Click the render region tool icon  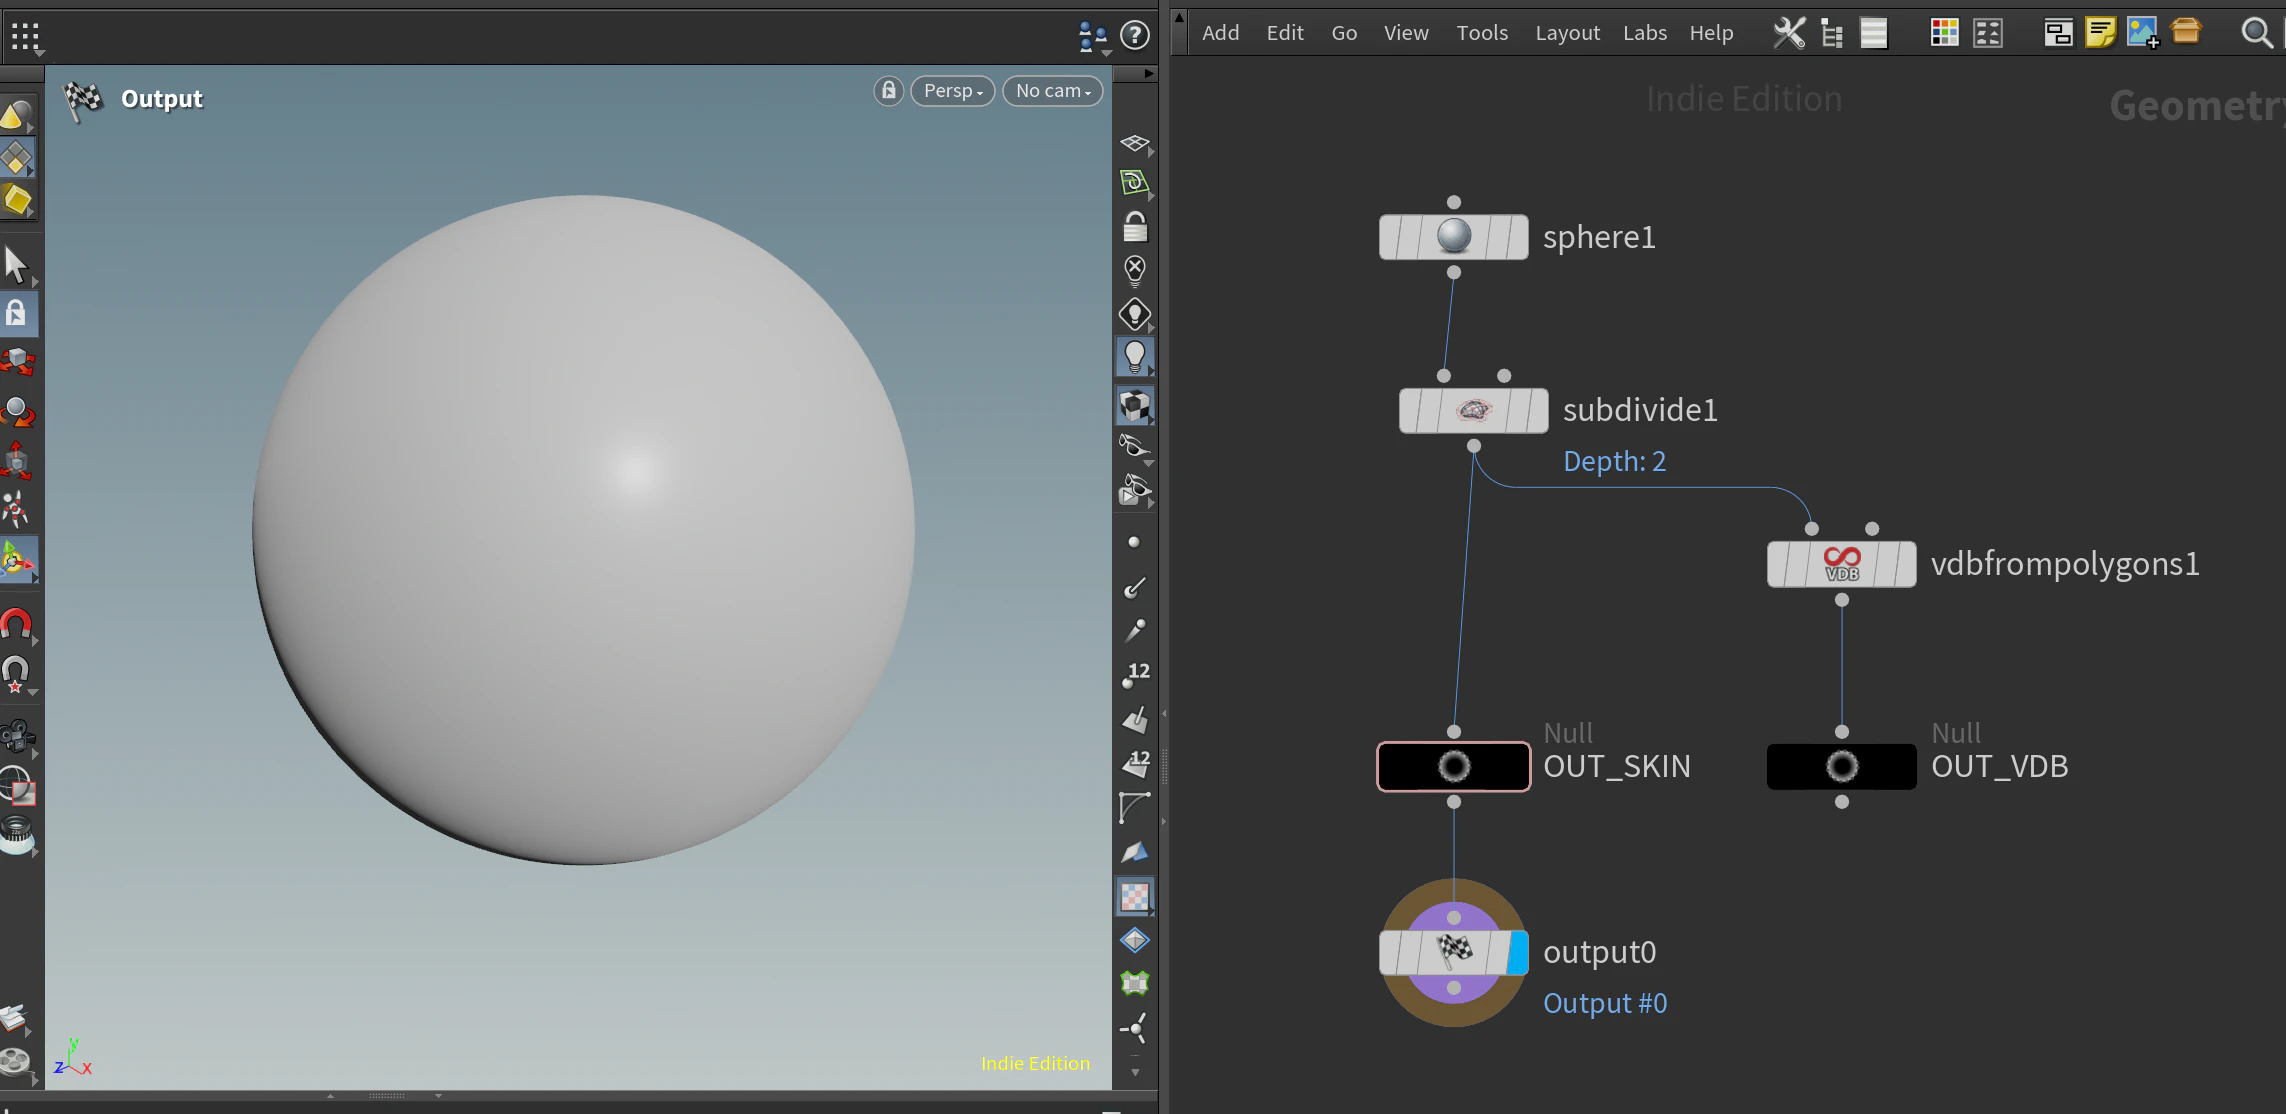coord(17,786)
